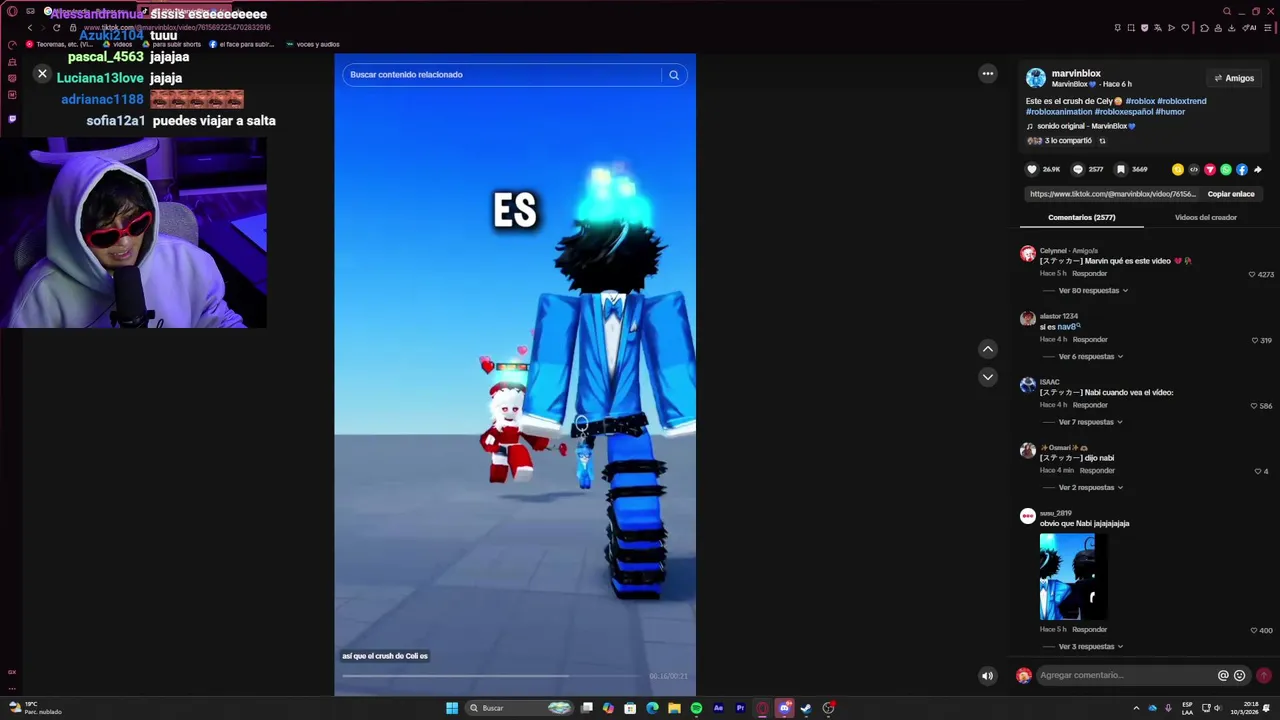Screen dimensions: 1280x720
Task: Open Adobe After Effects from the taskbar
Action: (718, 708)
